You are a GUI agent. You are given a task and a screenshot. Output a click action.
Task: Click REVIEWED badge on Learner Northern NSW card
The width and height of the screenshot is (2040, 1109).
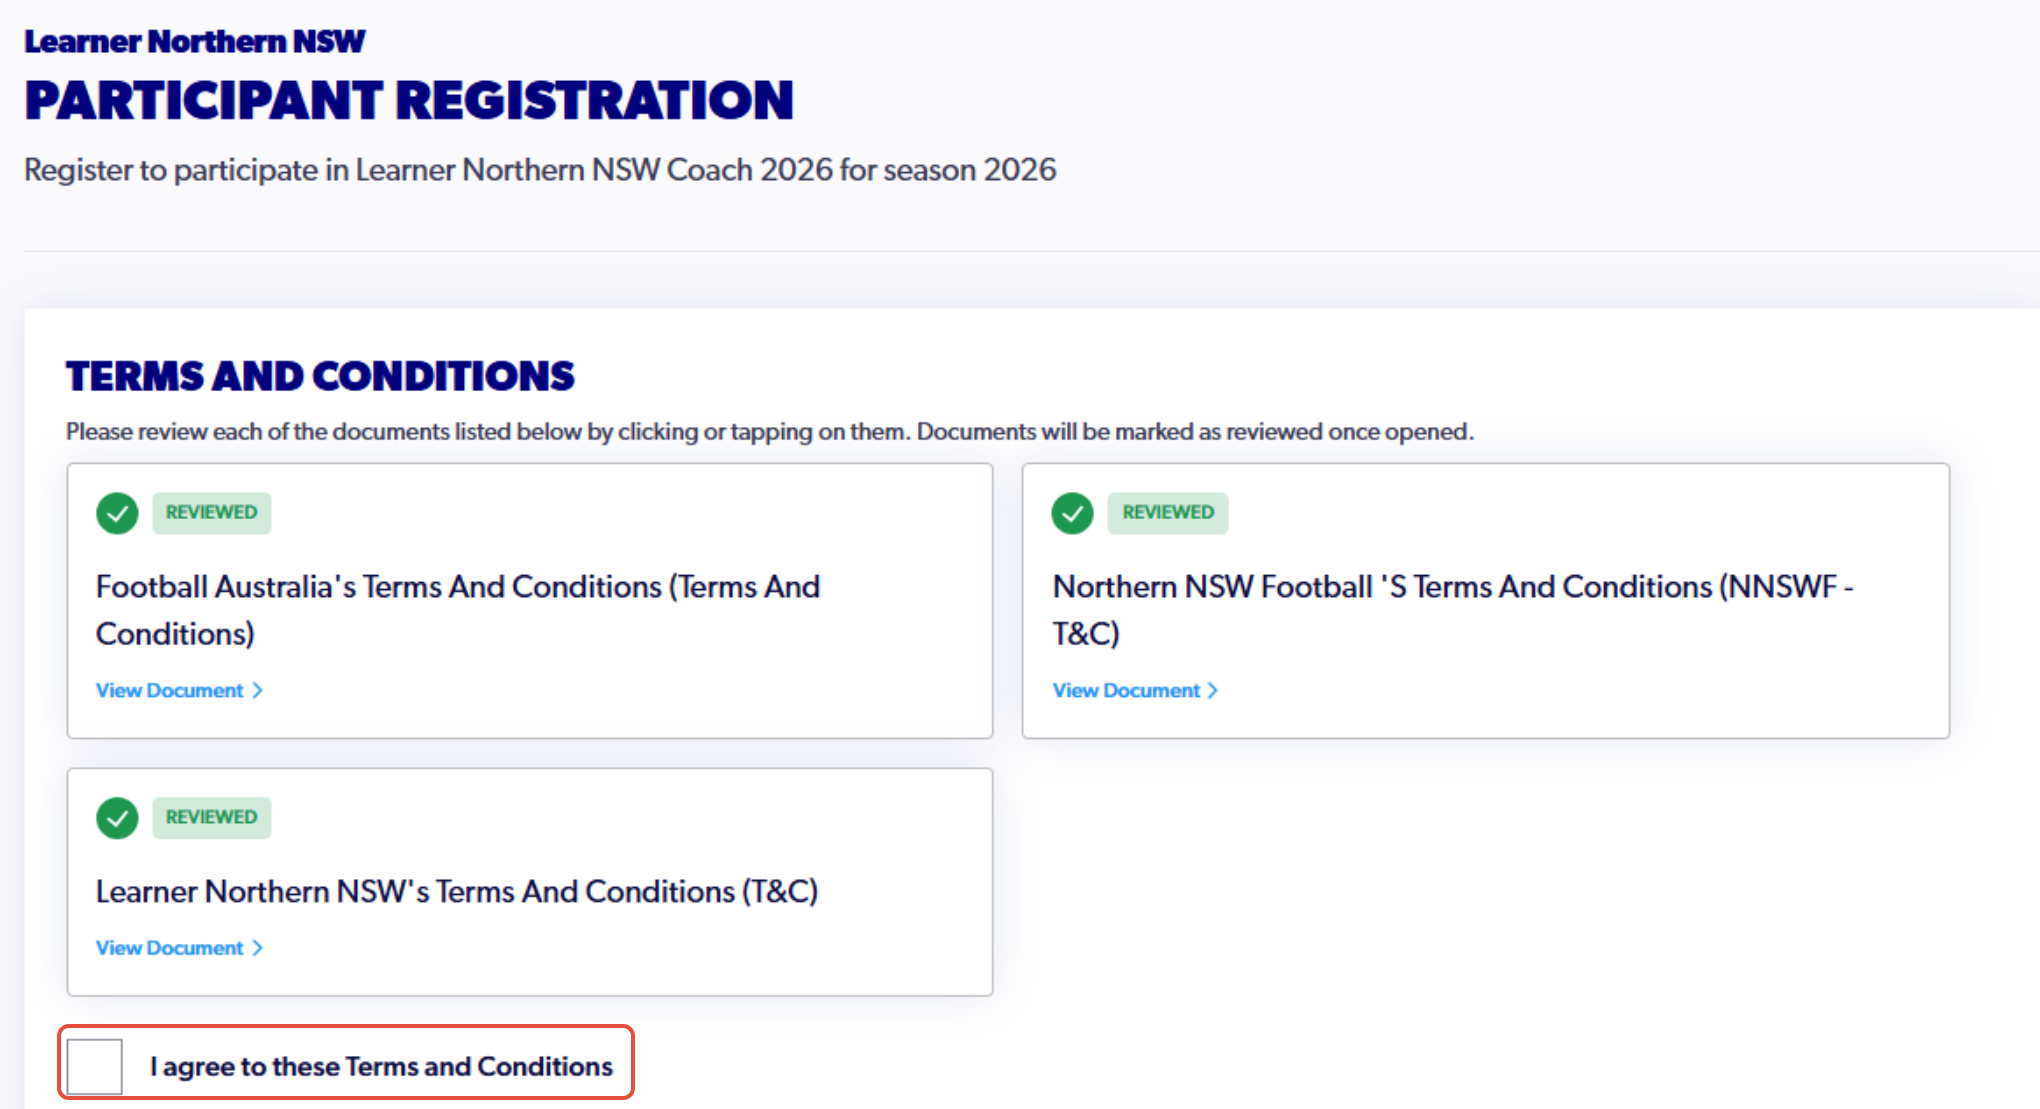(212, 818)
